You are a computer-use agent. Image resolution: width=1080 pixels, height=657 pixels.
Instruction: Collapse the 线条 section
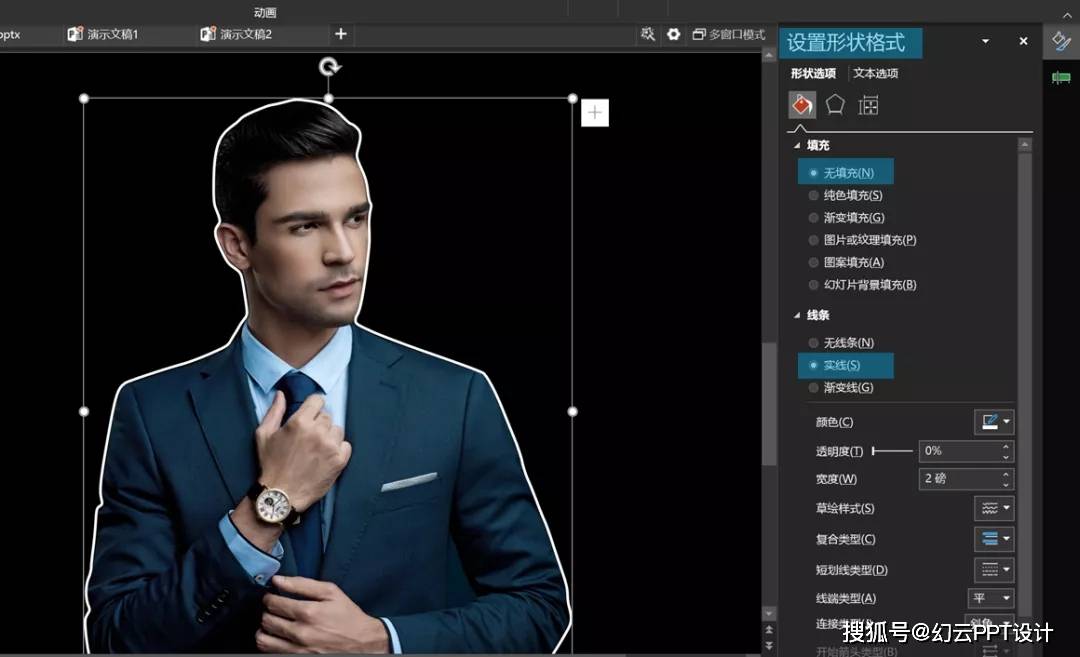point(797,315)
